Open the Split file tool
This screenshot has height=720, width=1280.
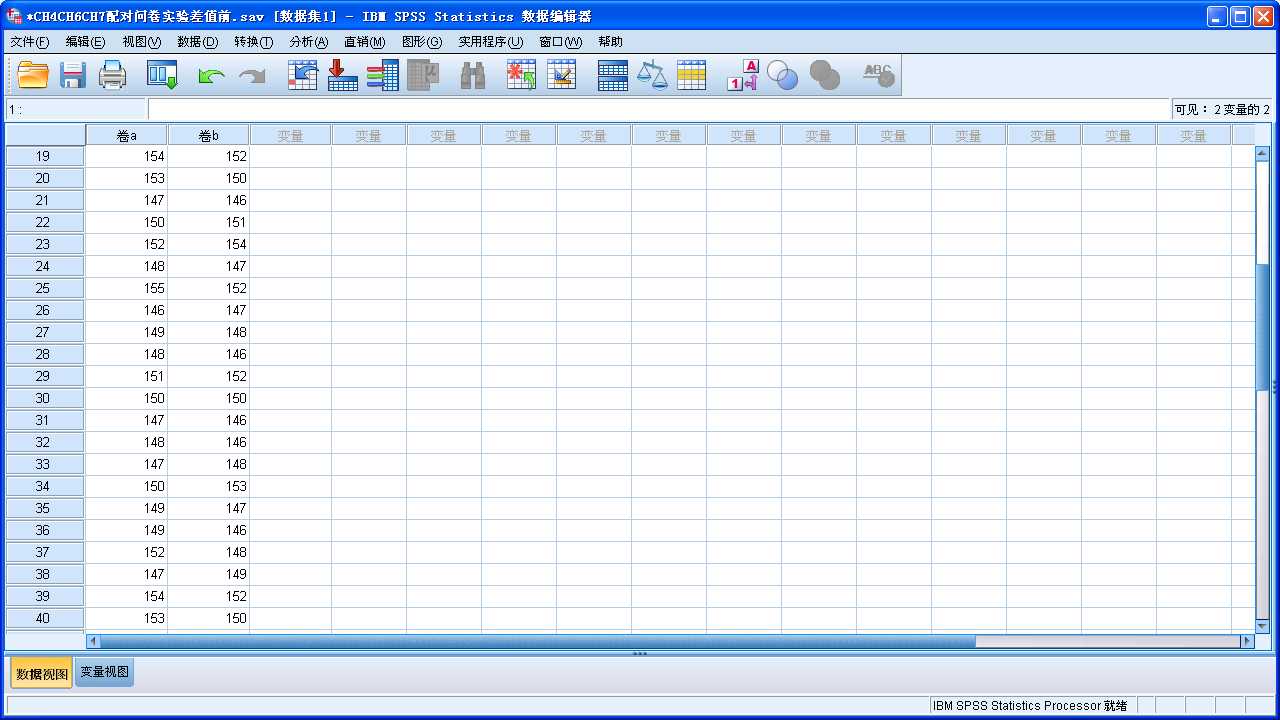pos(613,76)
